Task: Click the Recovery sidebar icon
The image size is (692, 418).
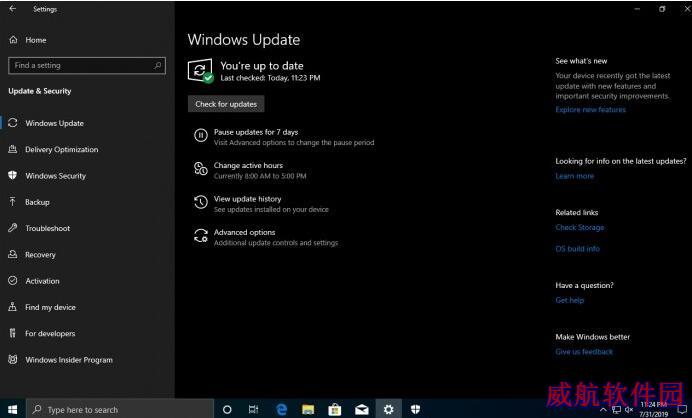Action: [x=13, y=254]
